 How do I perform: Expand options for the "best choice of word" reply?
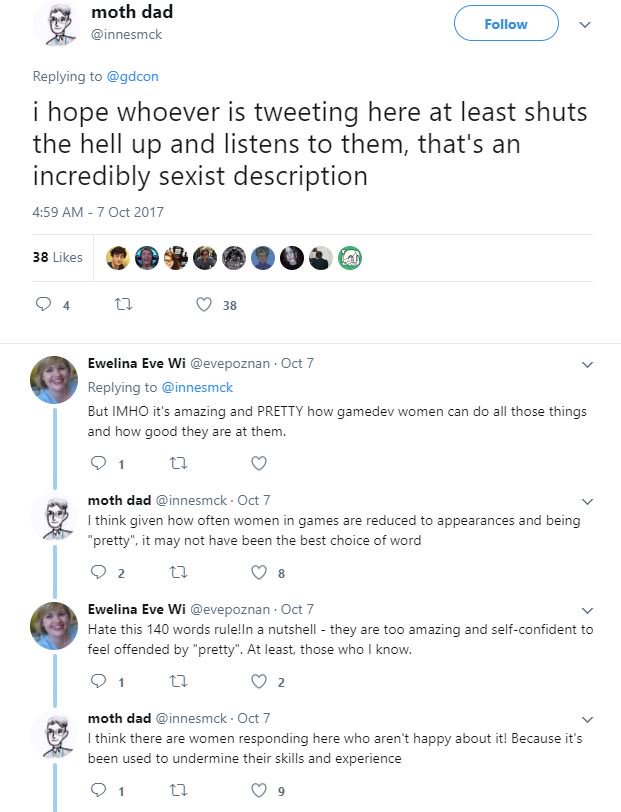coord(586,500)
